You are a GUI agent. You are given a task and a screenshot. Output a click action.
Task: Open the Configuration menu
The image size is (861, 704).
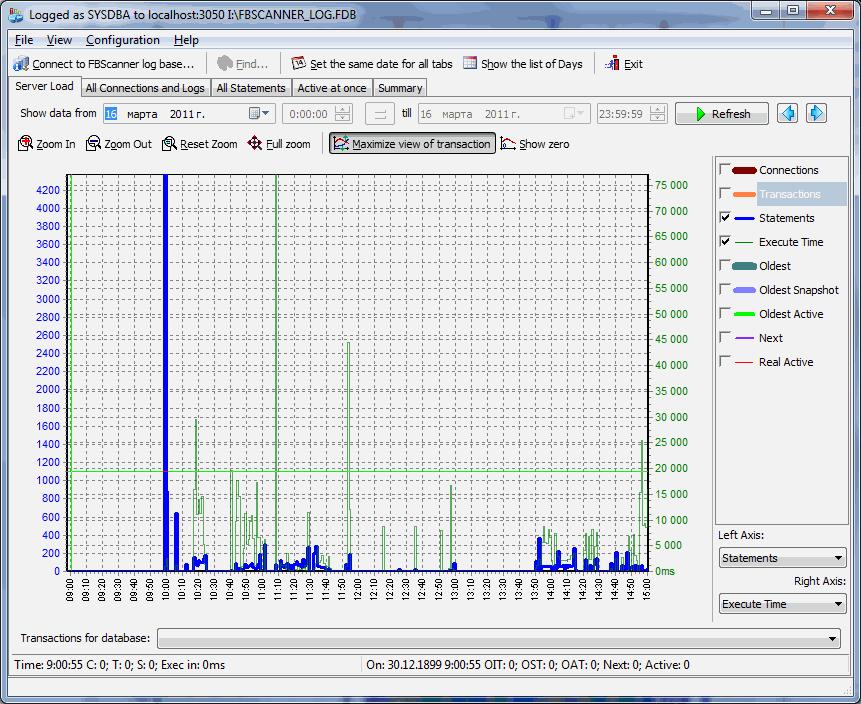coord(122,40)
